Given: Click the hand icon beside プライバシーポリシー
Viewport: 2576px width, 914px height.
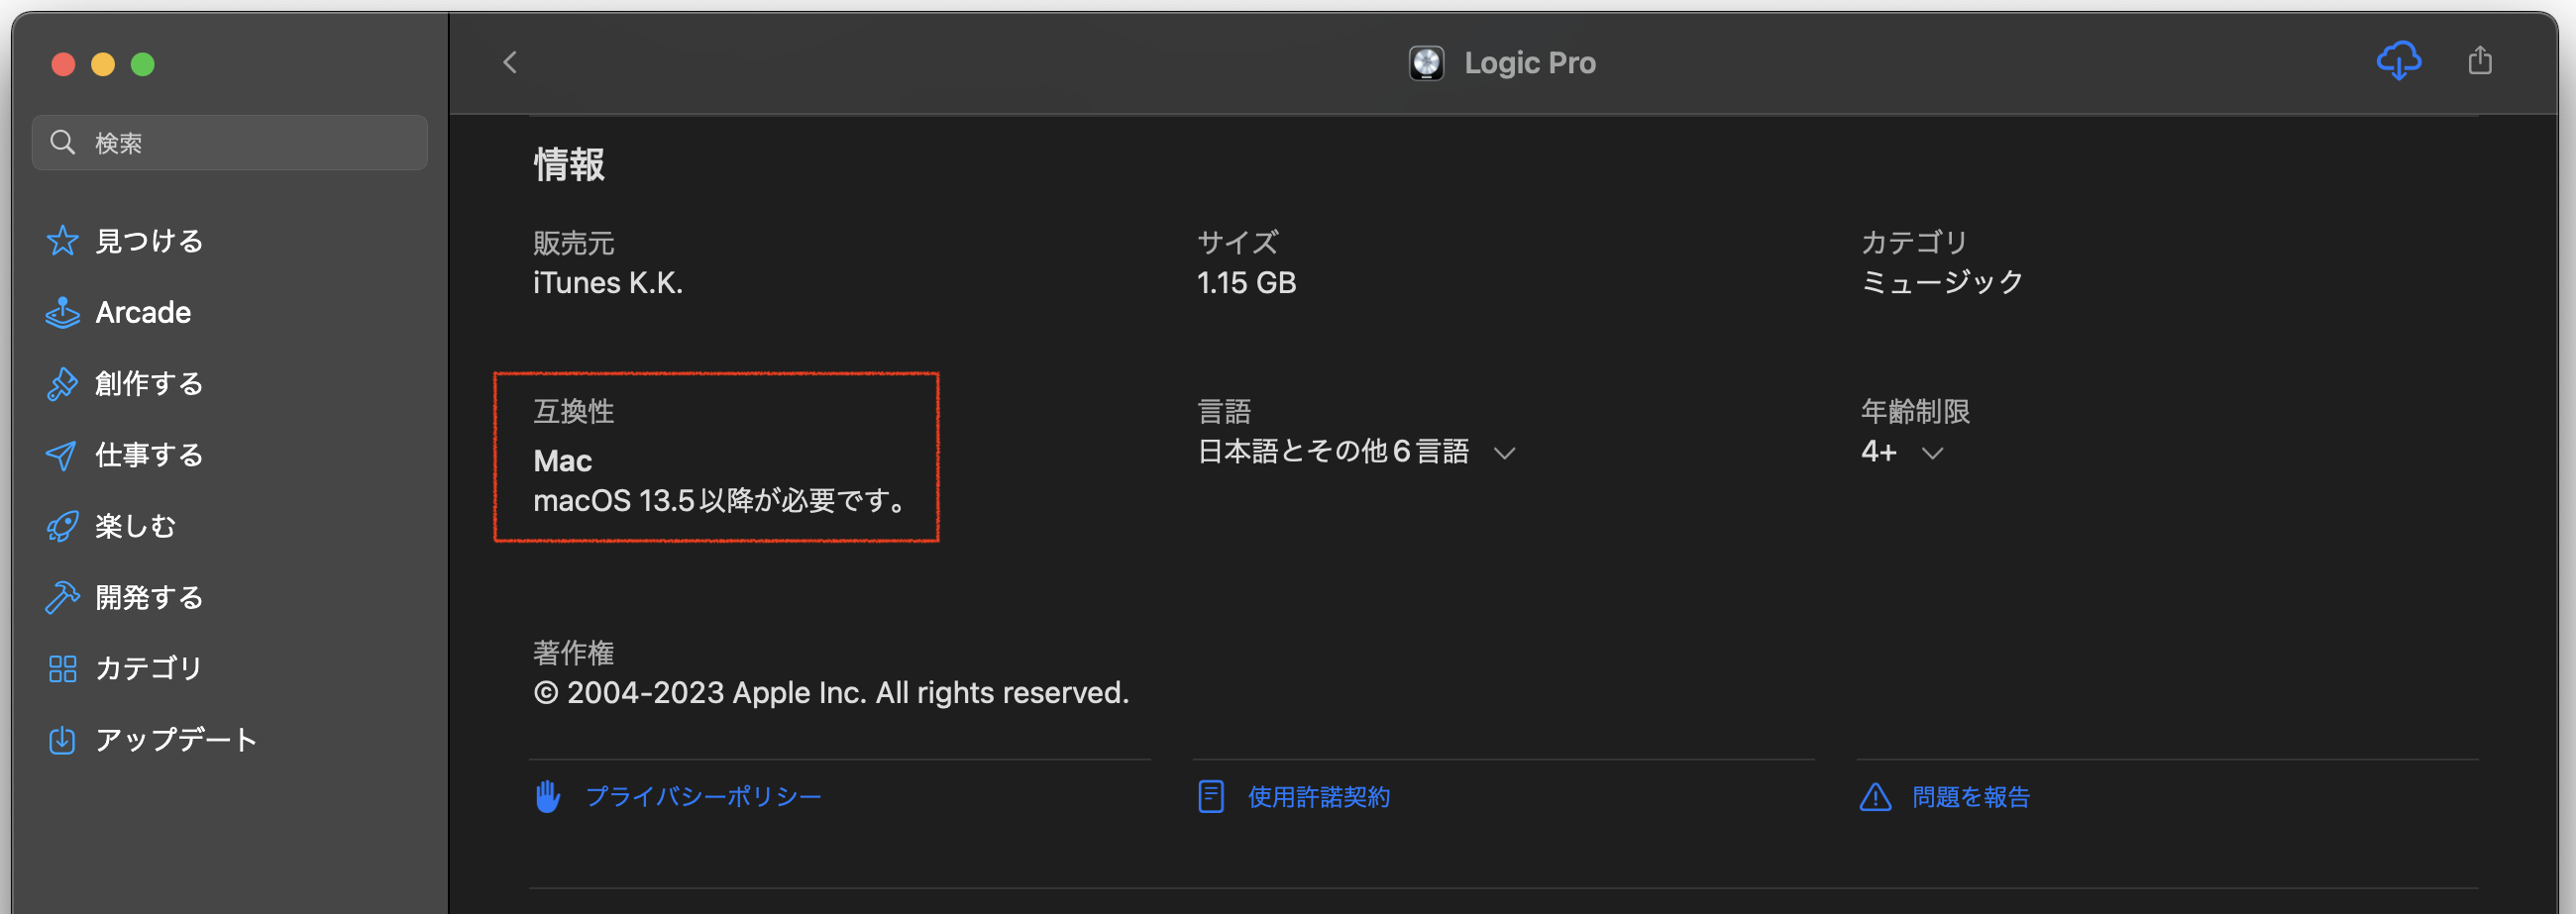Looking at the screenshot, I should (x=547, y=797).
